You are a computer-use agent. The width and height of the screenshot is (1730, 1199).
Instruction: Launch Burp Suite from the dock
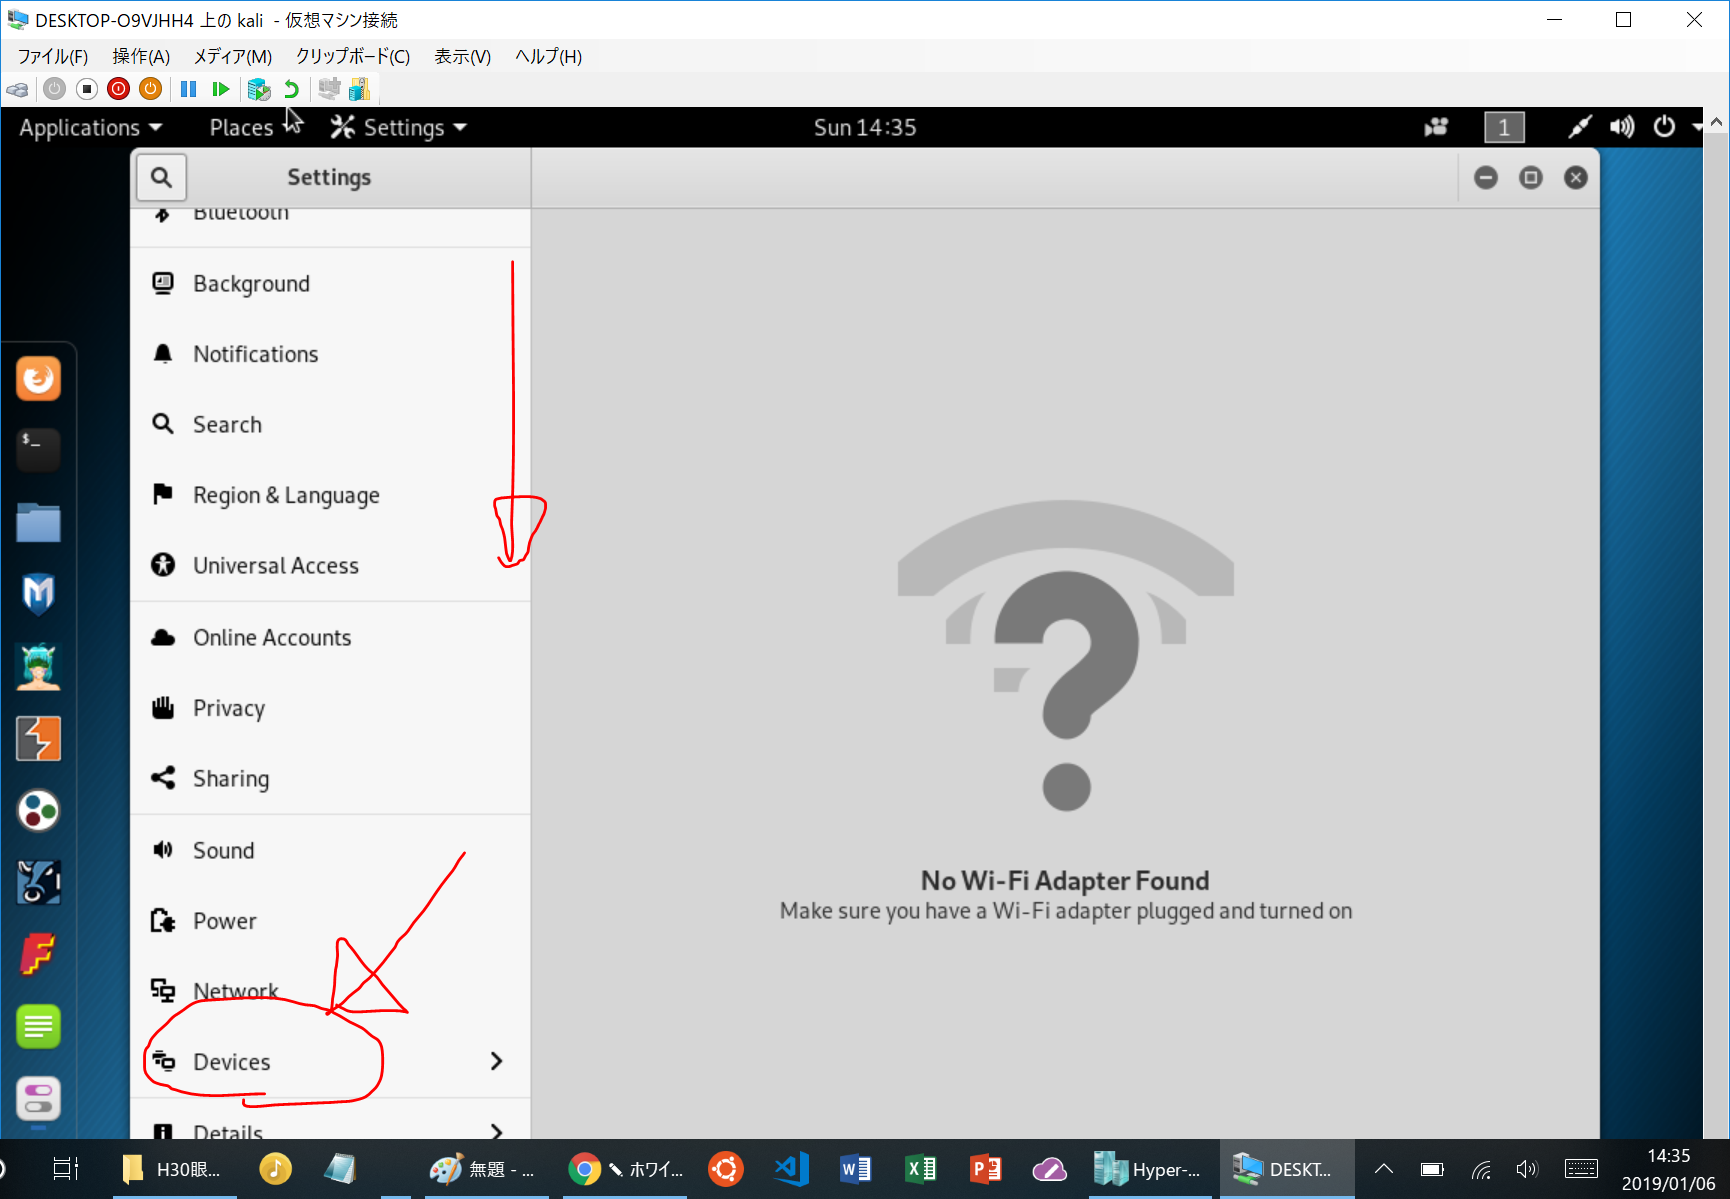[x=39, y=739]
